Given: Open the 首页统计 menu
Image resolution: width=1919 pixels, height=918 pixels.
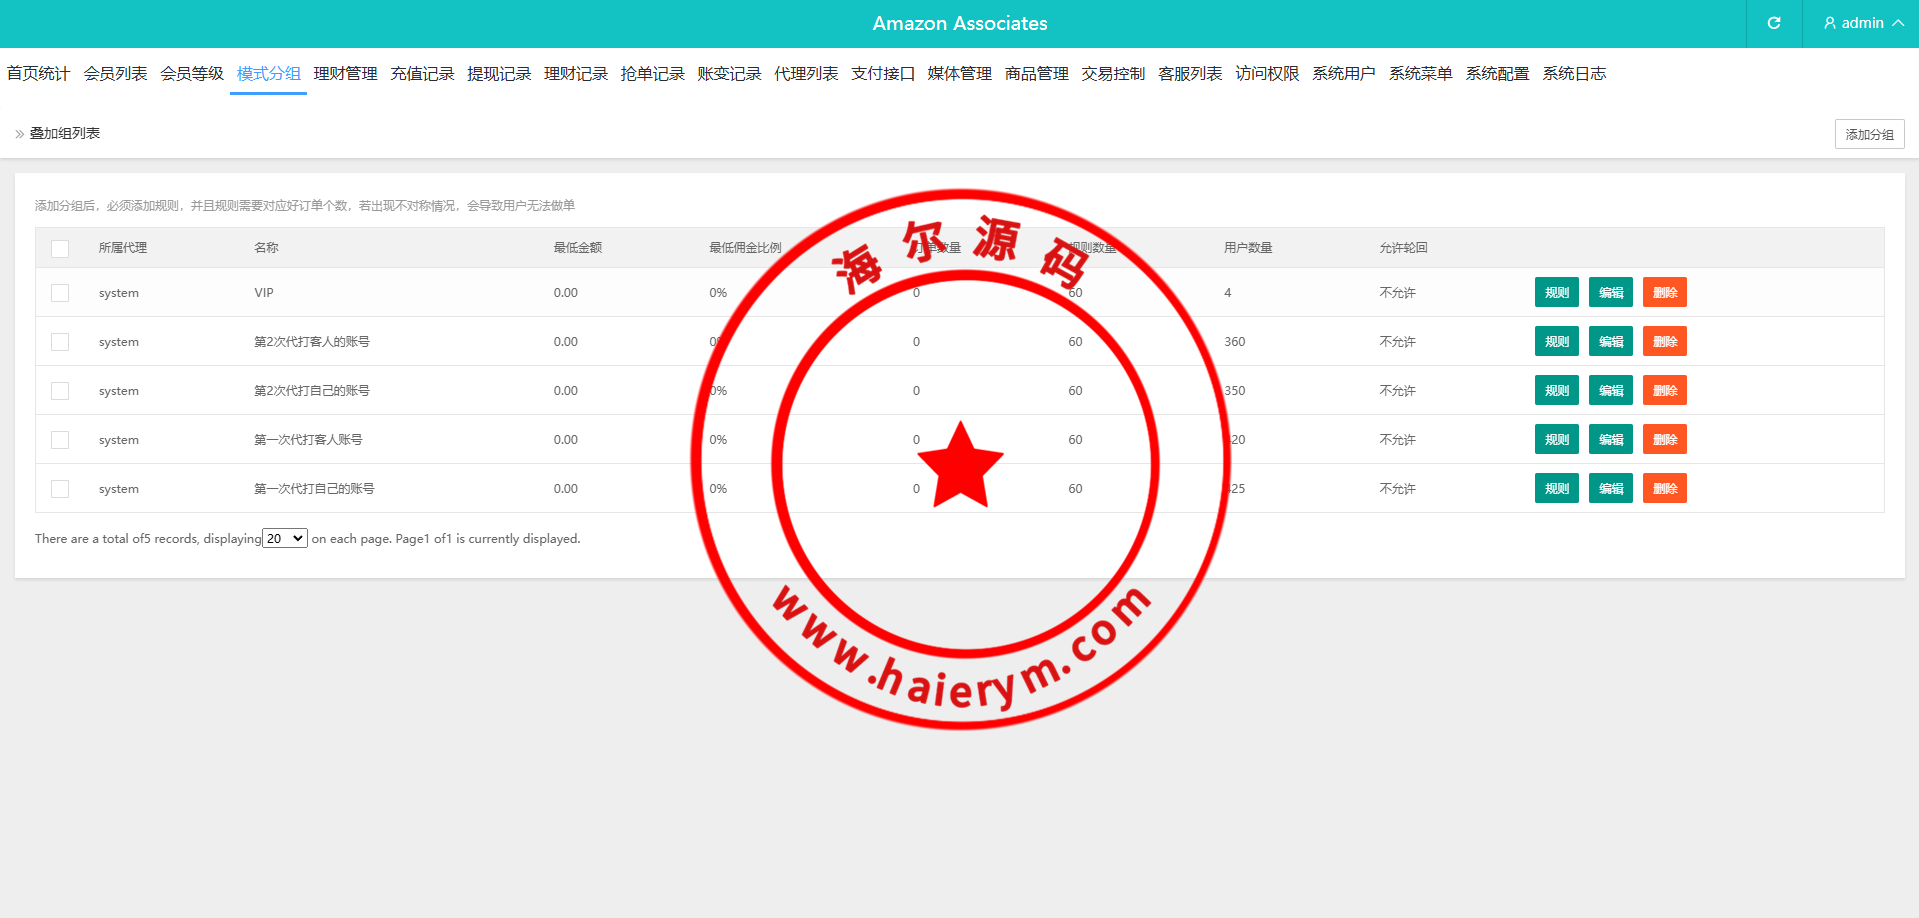Looking at the screenshot, I should click(38, 73).
